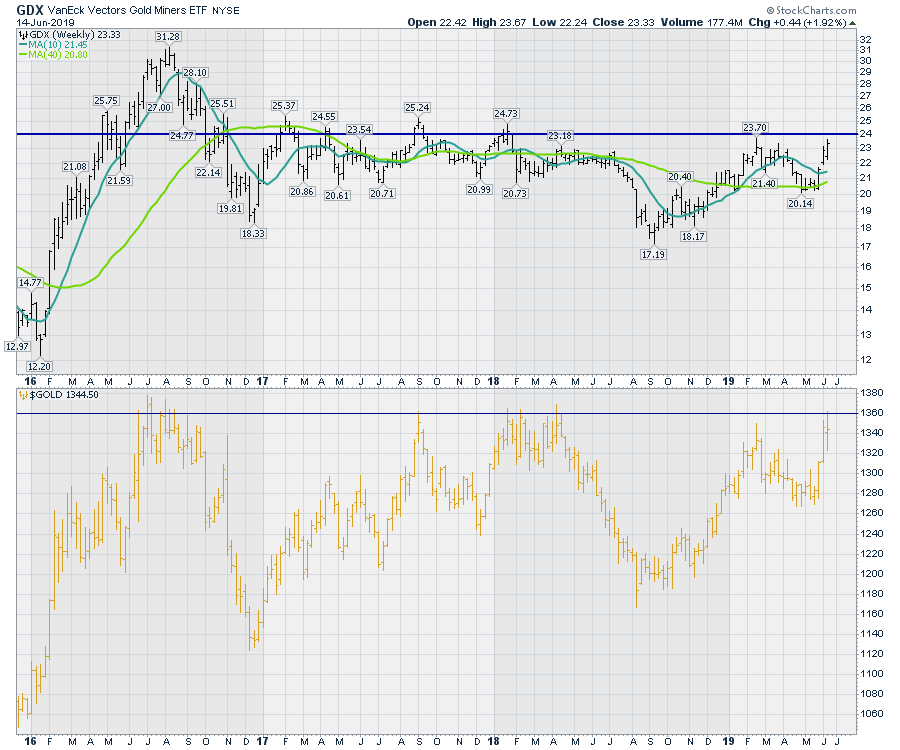Image resolution: width=900 pixels, height=750 pixels.
Task: Click the 18.33 low price annotation
Action: (x=253, y=232)
